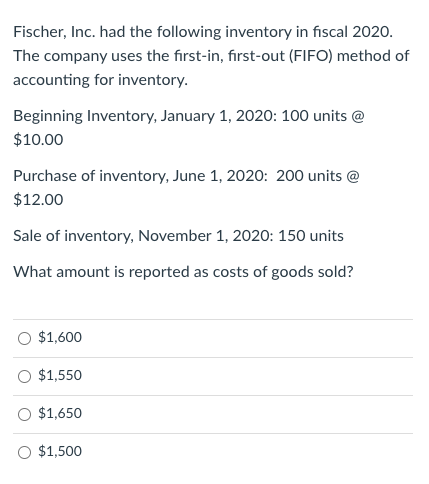Click the Purchase of inventory, June 1 line

pyautogui.click(x=186, y=176)
